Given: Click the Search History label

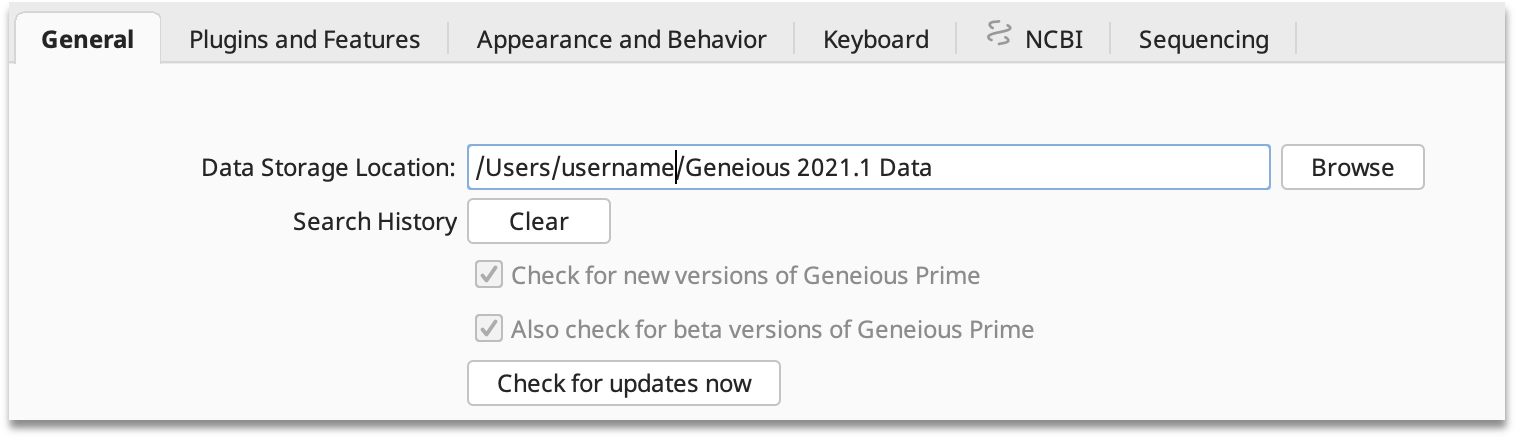Looking at the screenshot, I should click(x=375, y=221).
